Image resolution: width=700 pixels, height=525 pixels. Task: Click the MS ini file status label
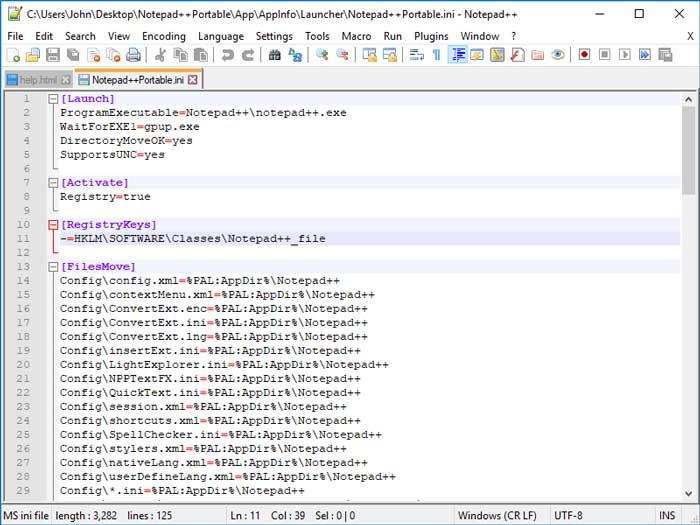coord(26,516)
